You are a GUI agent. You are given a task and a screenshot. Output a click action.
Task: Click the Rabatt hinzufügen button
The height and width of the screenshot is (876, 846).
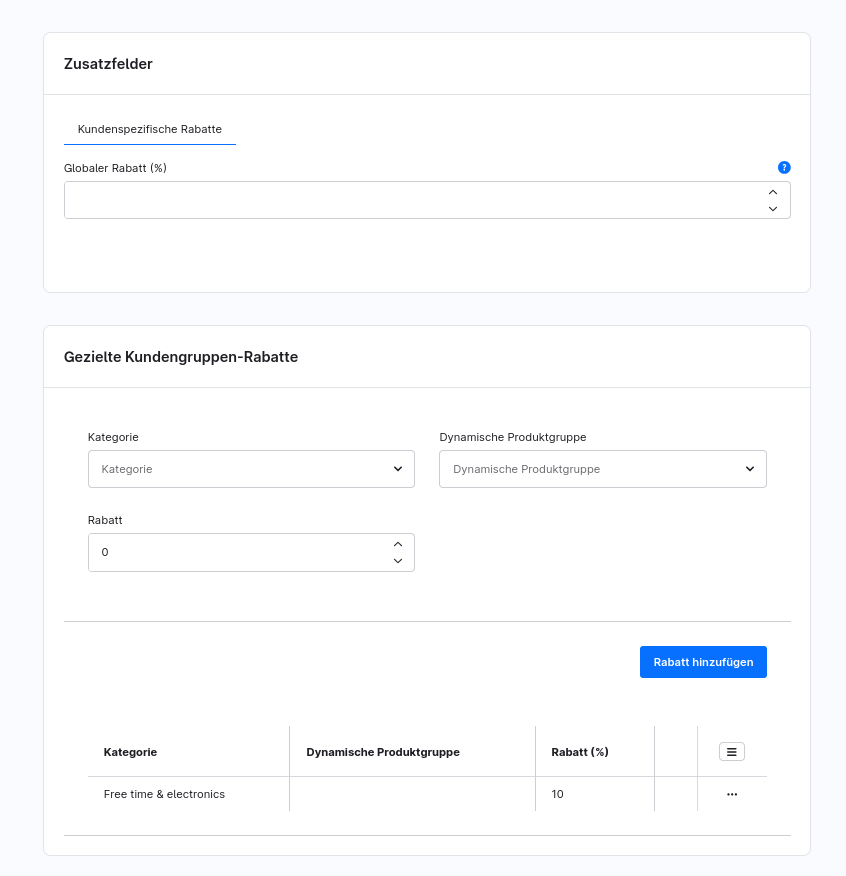coord(703,662)
